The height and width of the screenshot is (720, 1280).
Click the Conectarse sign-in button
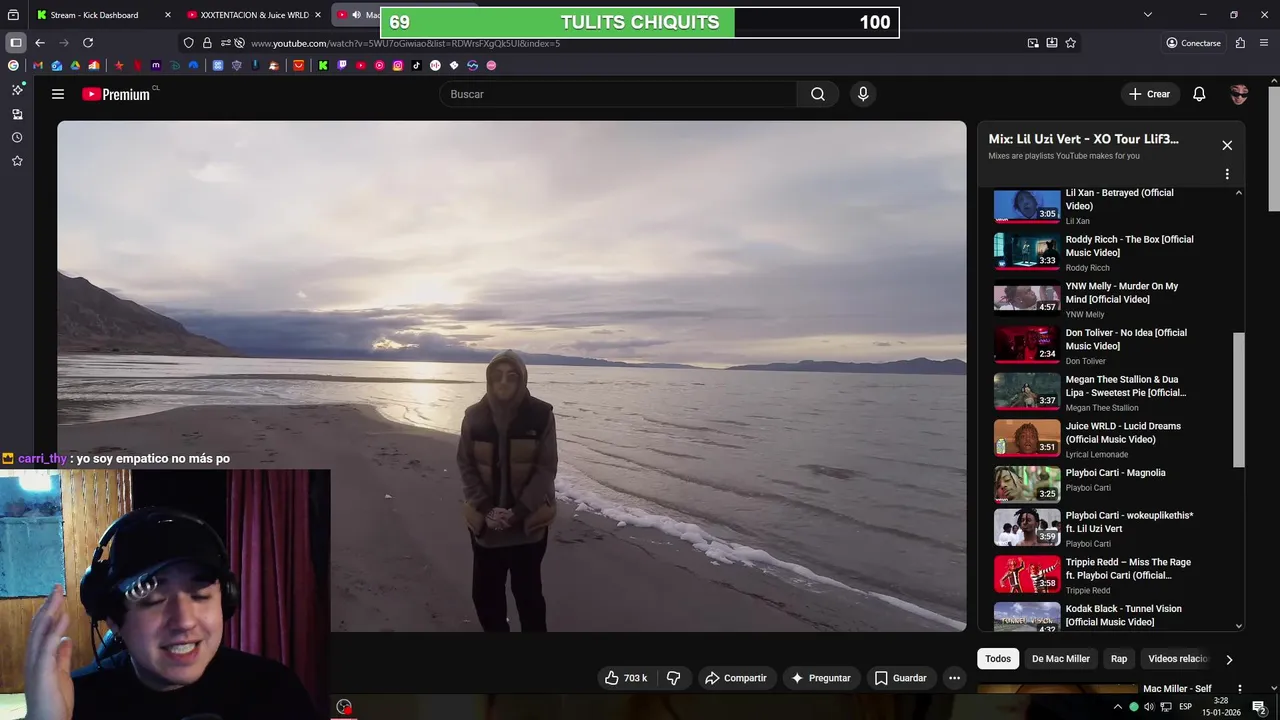[1193, 43]
